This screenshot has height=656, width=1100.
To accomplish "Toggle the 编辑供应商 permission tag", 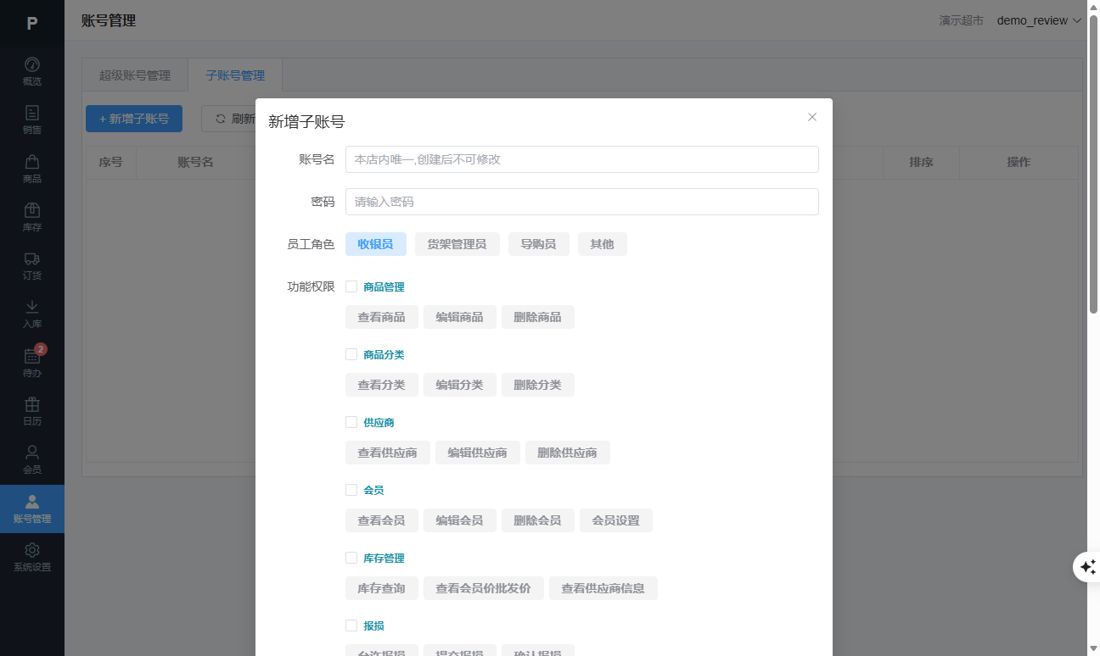I will [x=477, y=453].
